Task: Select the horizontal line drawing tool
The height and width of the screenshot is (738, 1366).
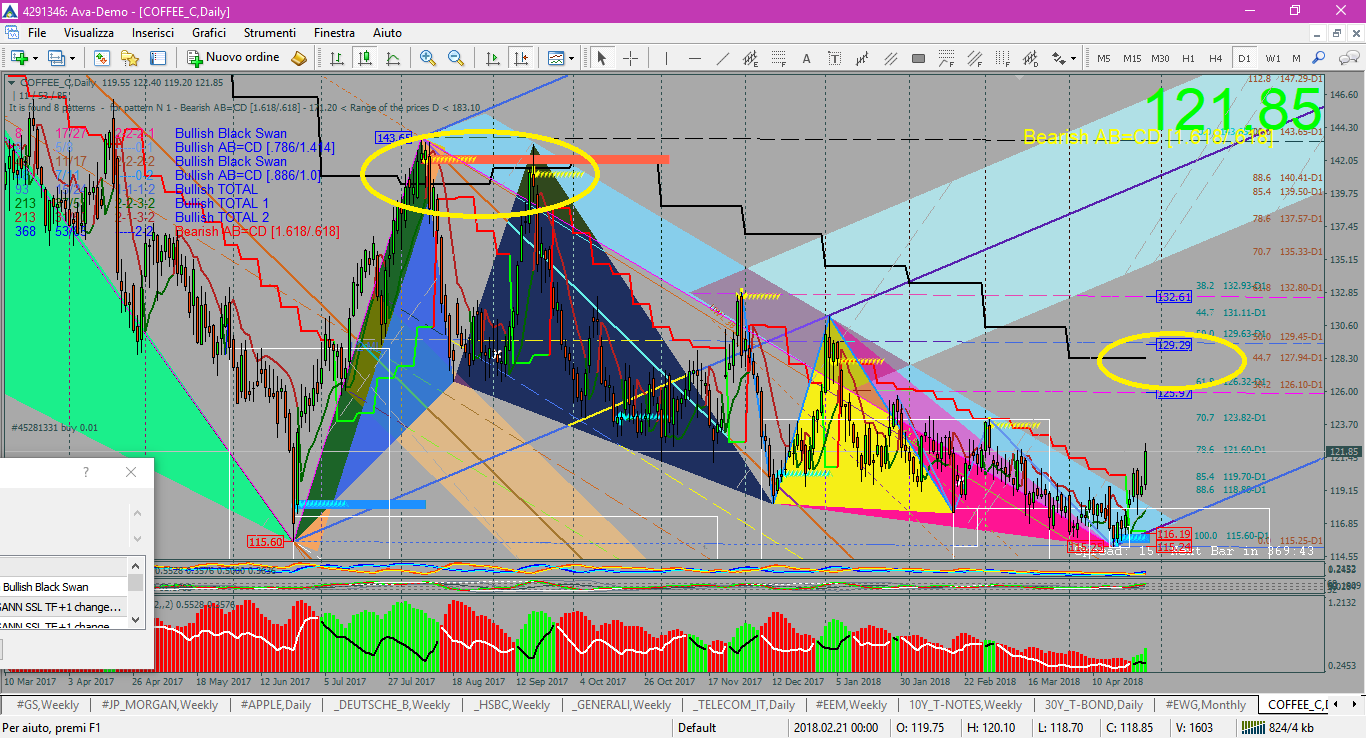Action: pos(694,58)
